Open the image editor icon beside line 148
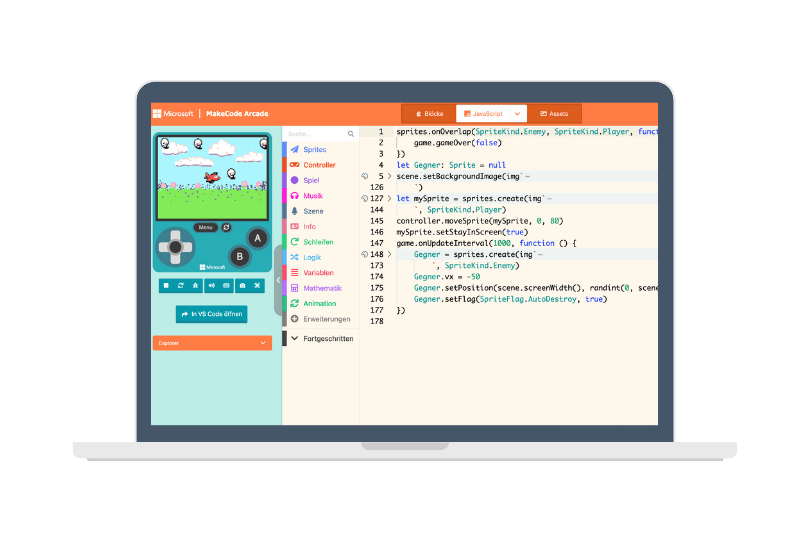 pyautogui.click(x=365, y=254)
